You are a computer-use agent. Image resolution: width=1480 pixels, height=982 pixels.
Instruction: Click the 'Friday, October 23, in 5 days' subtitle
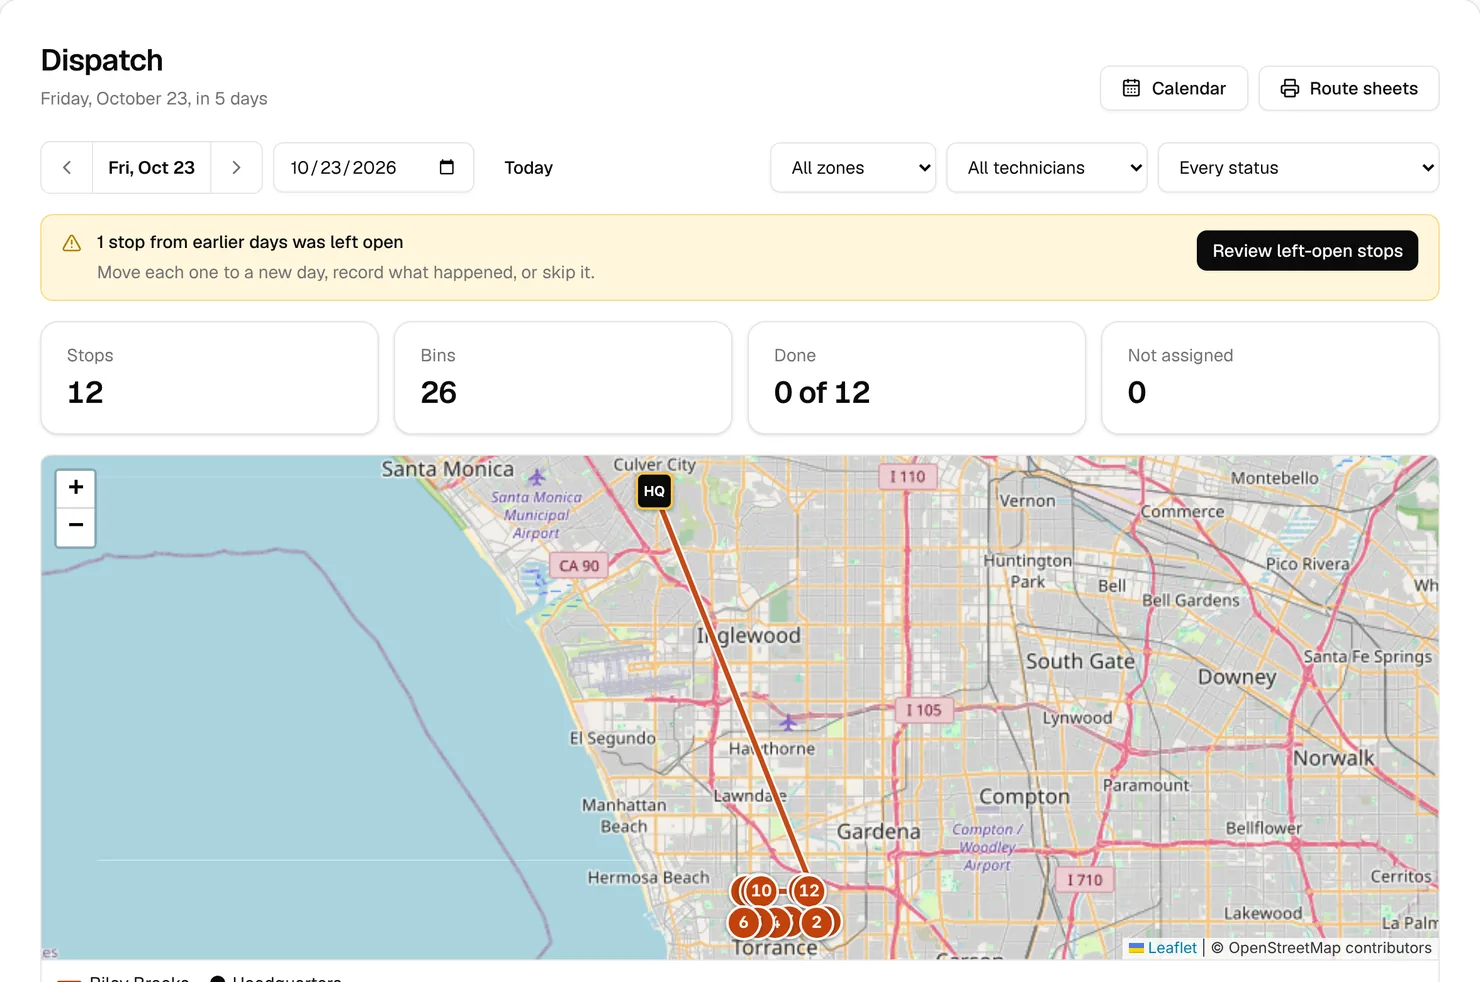tap(154, 98)
